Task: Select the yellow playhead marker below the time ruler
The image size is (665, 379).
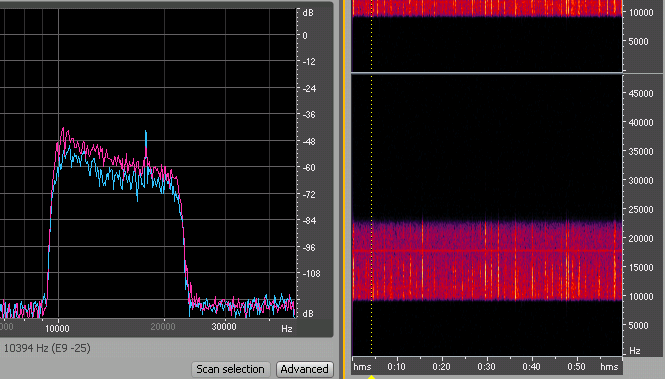Action: click(x=372, y=376)
